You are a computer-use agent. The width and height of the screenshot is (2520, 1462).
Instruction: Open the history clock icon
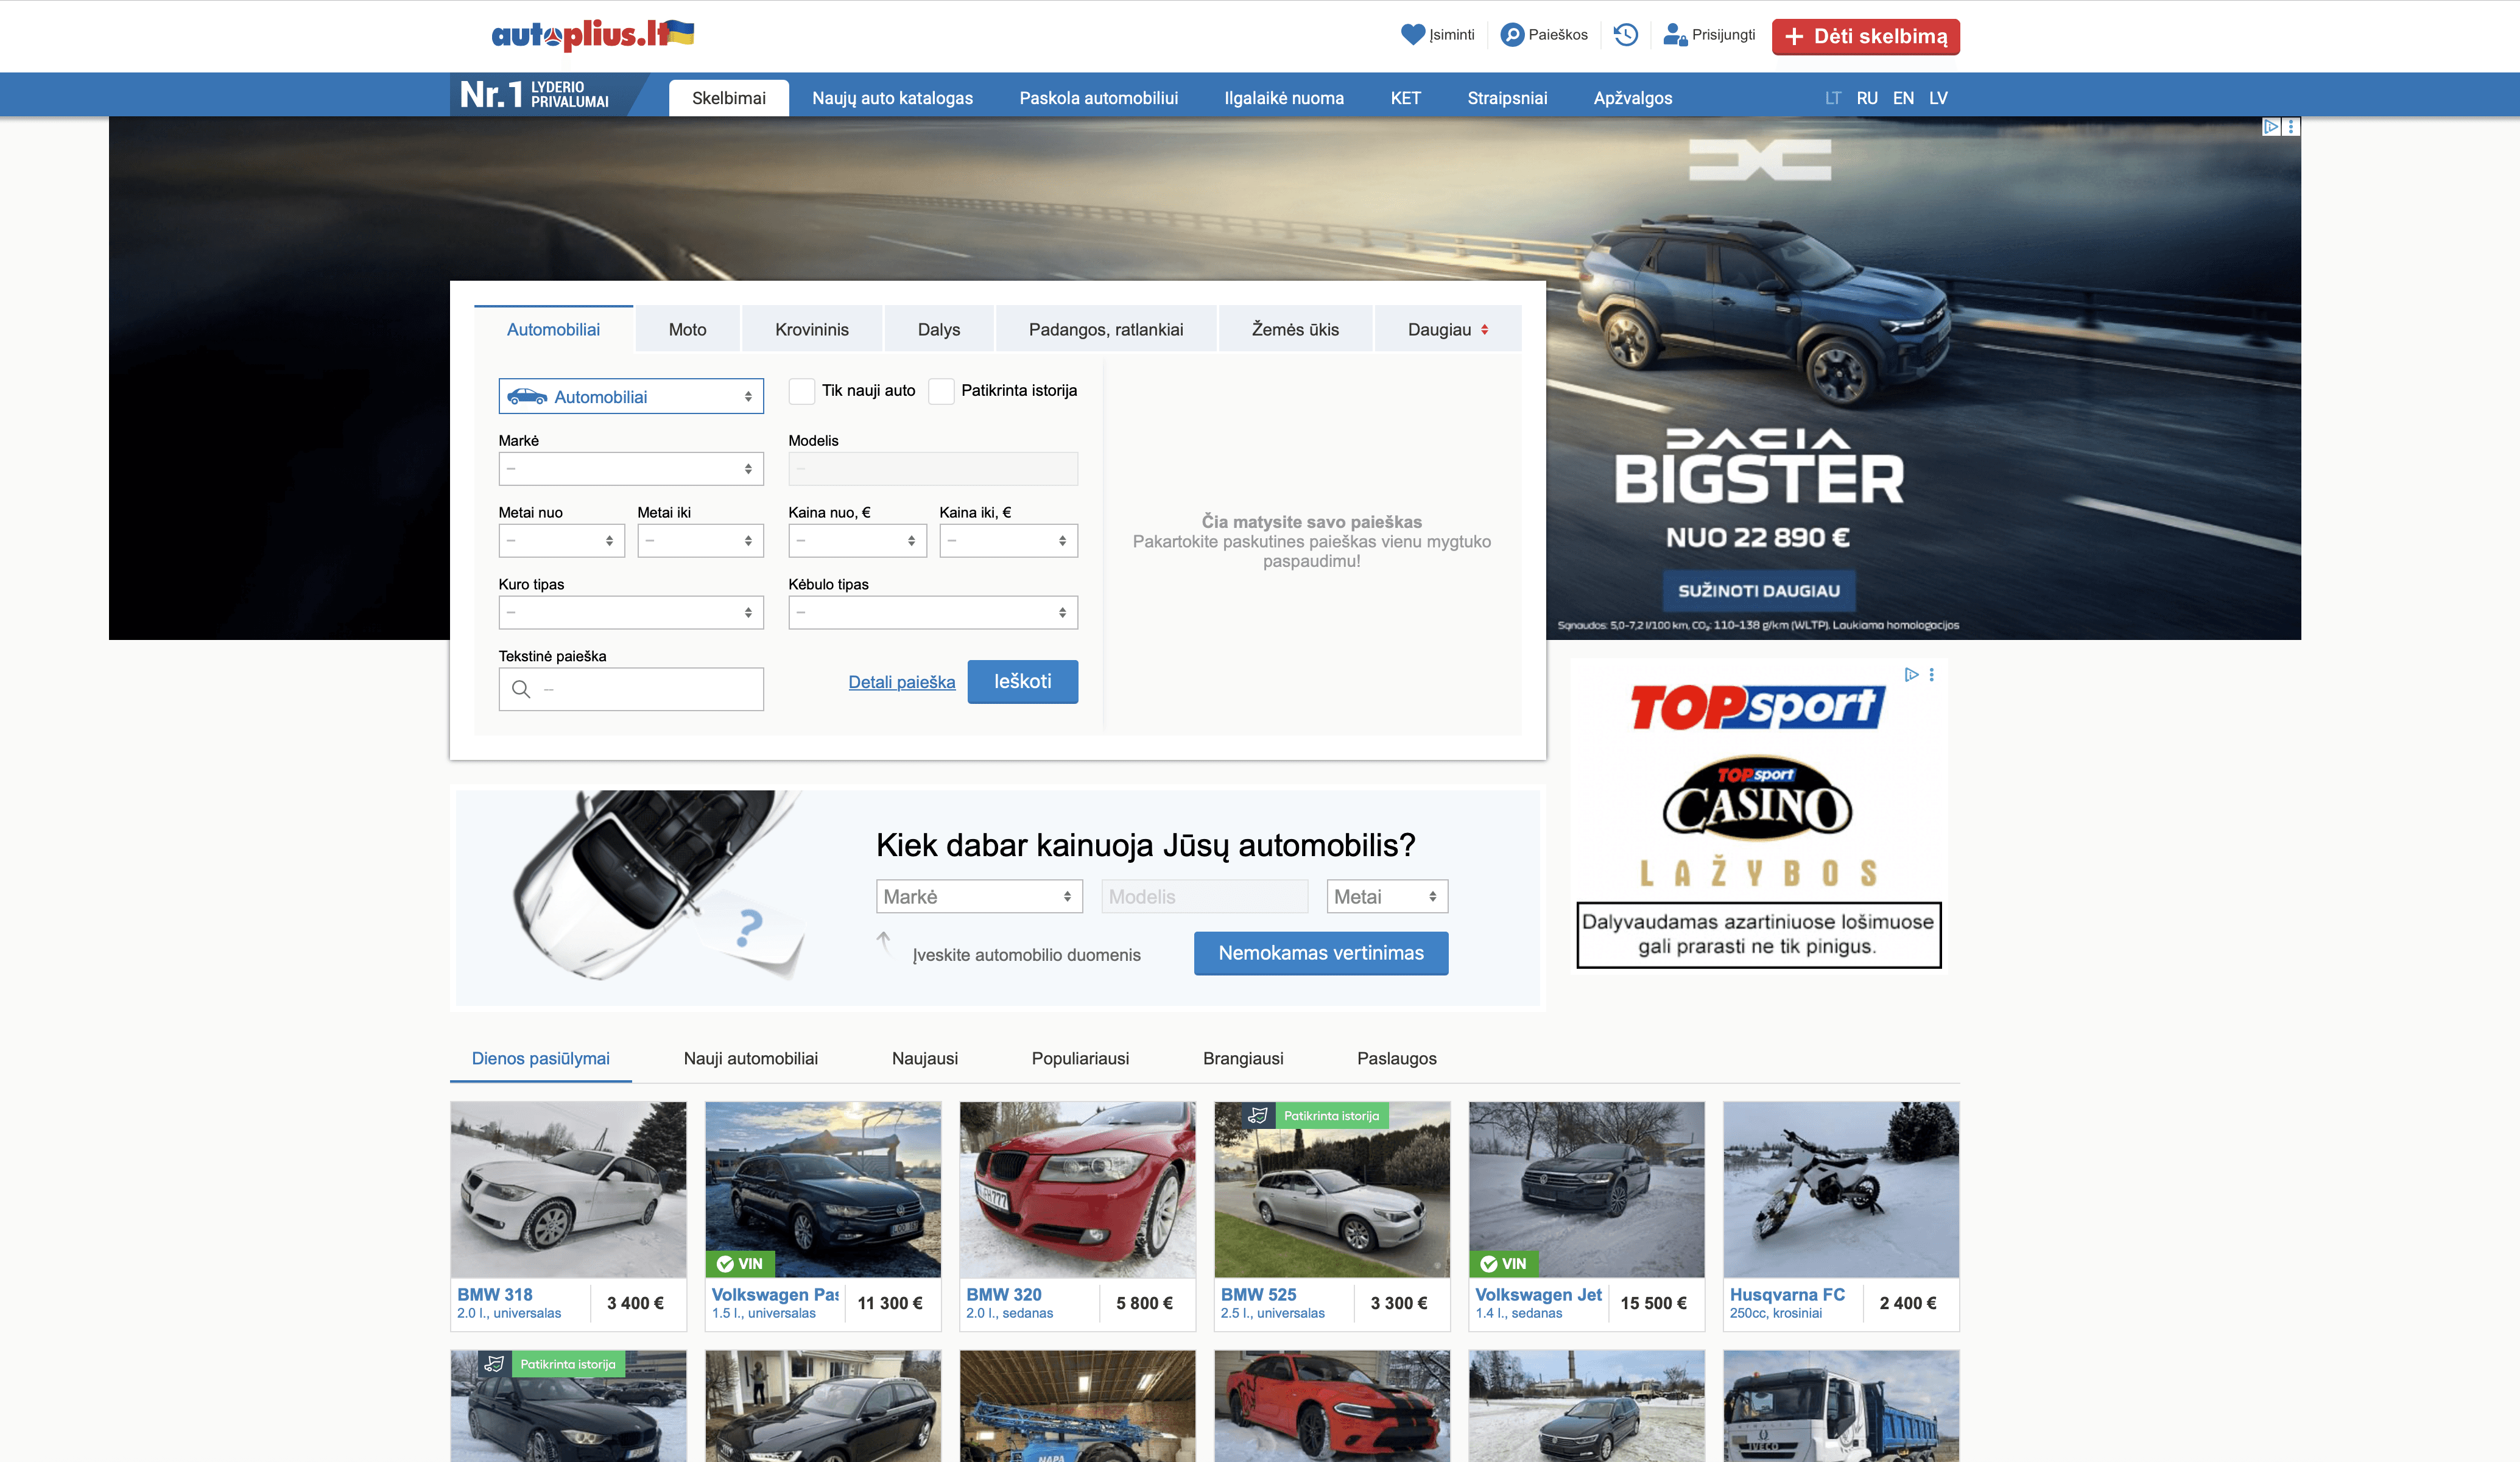(1626, 35)
